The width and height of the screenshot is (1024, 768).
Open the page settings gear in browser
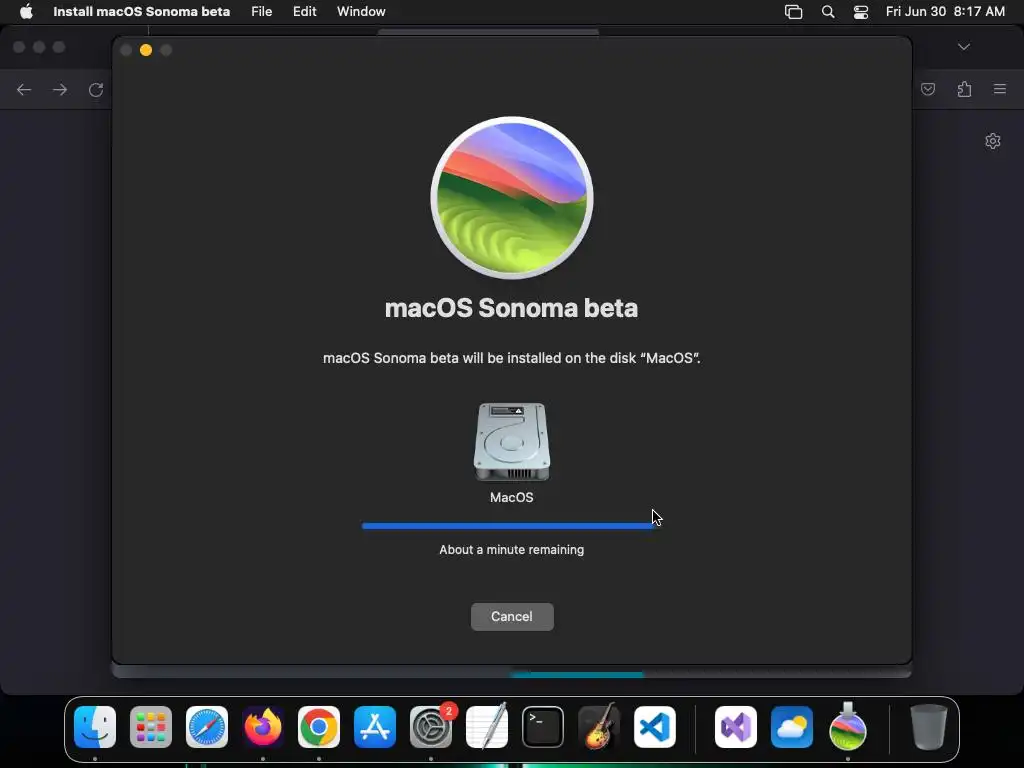click(x=993, y=141)
